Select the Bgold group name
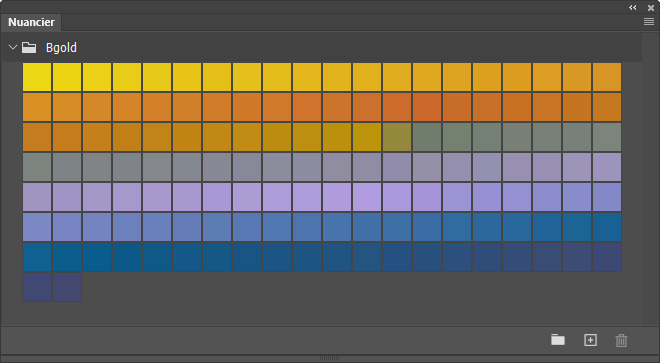Viewport: 660px width, 363px height. pos(61,48)
